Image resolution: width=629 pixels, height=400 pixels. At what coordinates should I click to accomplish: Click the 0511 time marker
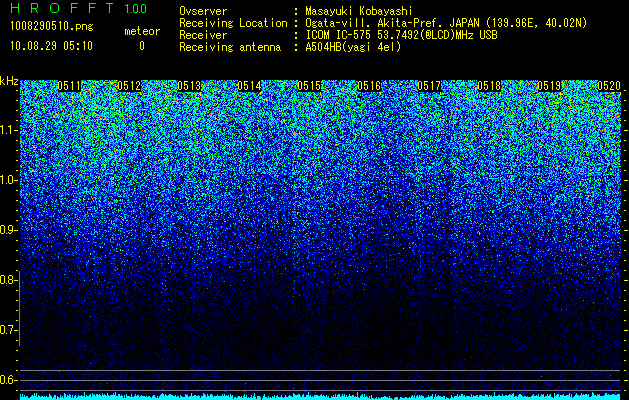tap(69, 86)
